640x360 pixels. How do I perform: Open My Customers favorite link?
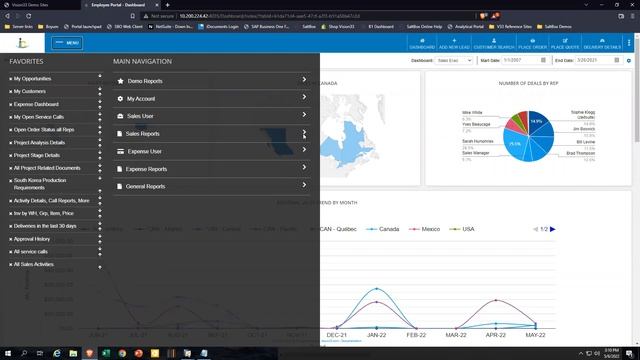pos(30,91)
